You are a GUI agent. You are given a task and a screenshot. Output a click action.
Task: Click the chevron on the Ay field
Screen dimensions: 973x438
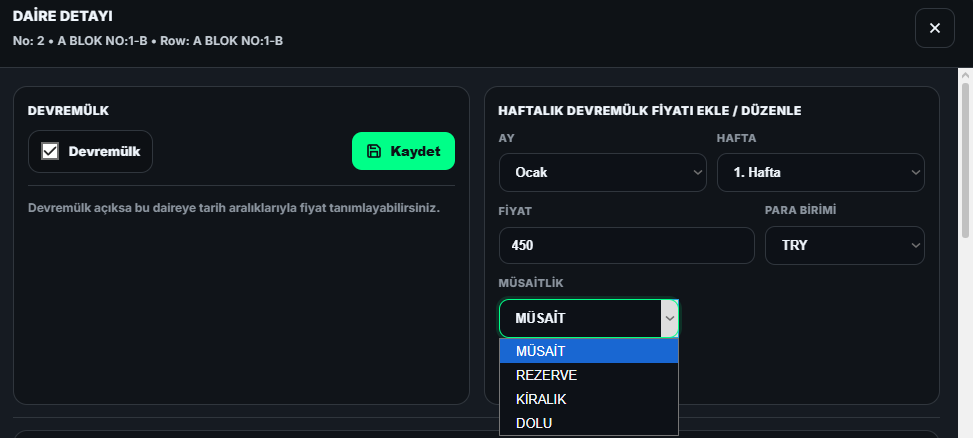click(x=697, y=172)
